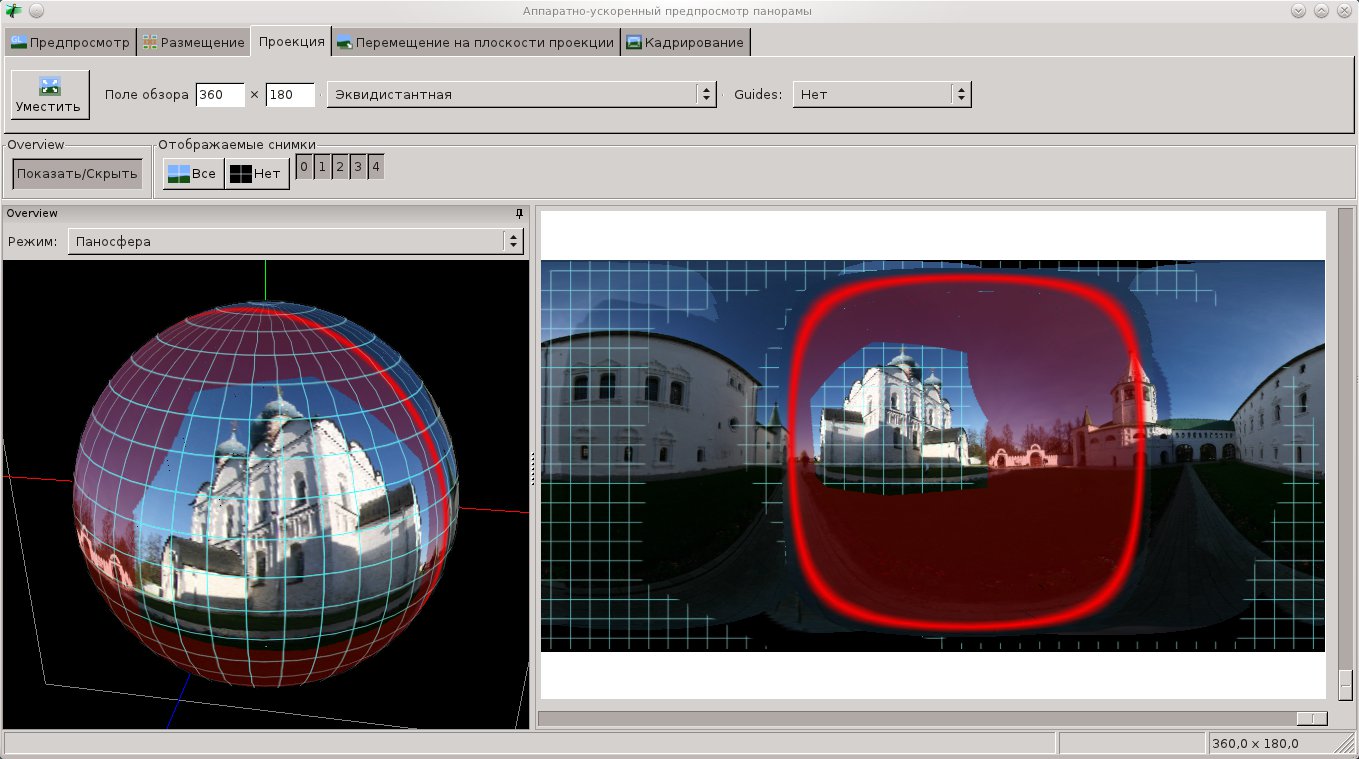Expand the Режим Паносфера mode dropdown
Viewport: 1359px width, 759px height.
tap(295, 241)
